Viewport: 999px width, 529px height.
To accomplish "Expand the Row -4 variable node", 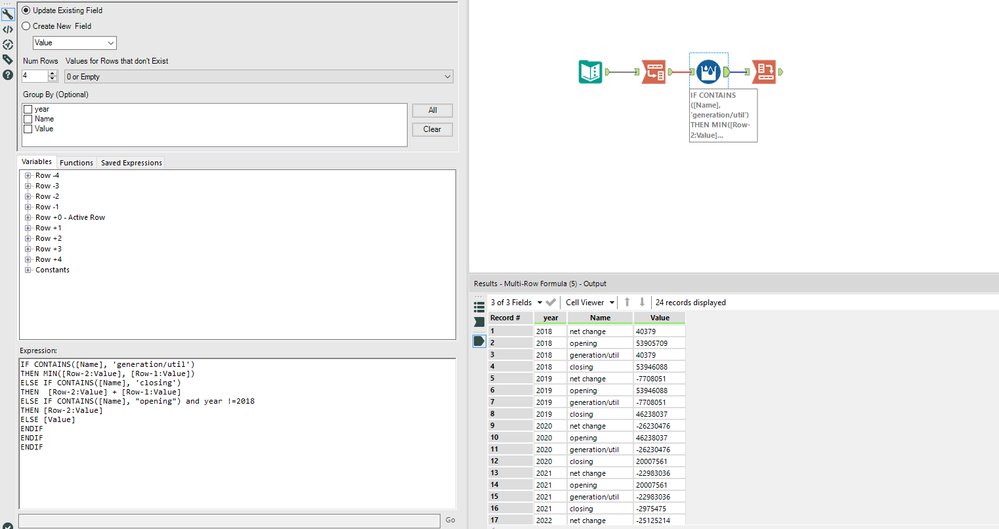I will pos(28,175).
